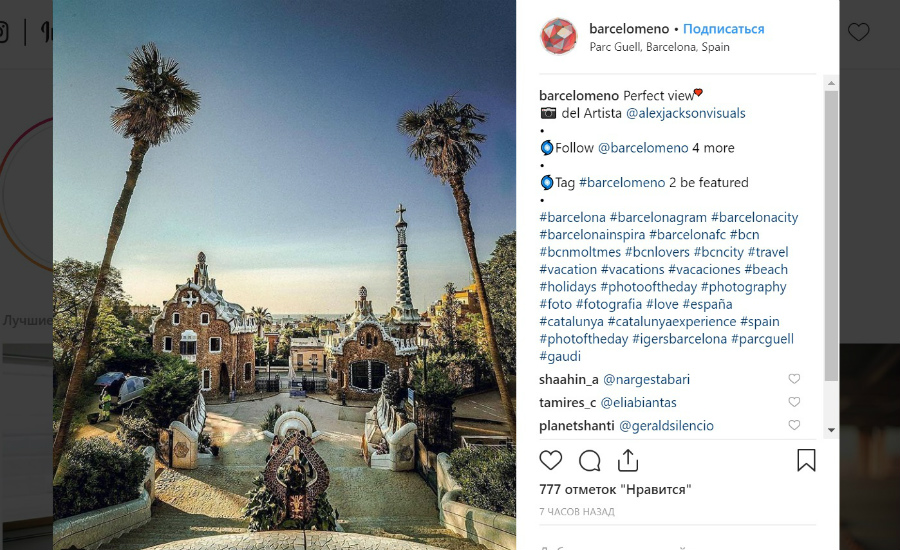Click the comments scrollbar down arrow

831,430
